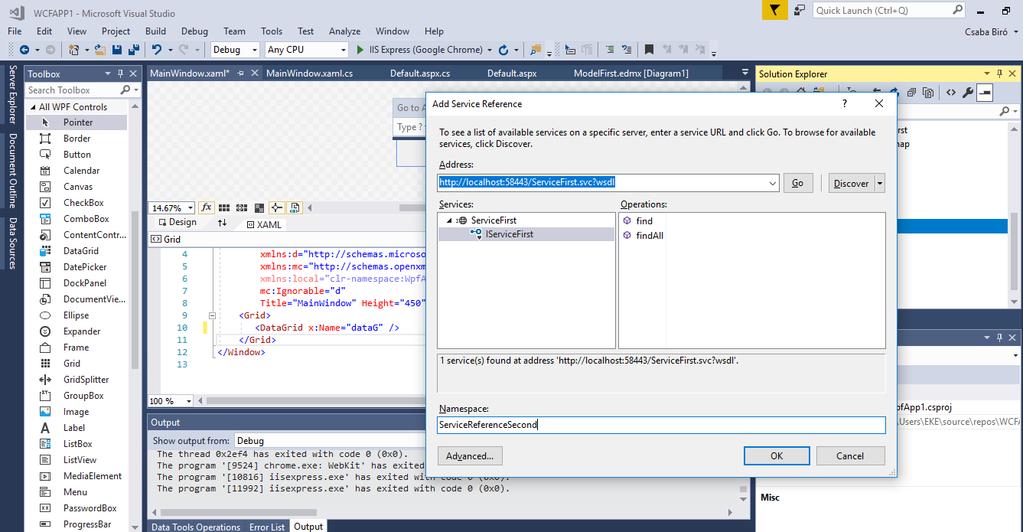The image size is (1023, 532).
Task: Switch to the ModelFirst.edmx [Diagram1] tab
Action: click(631, 73)
